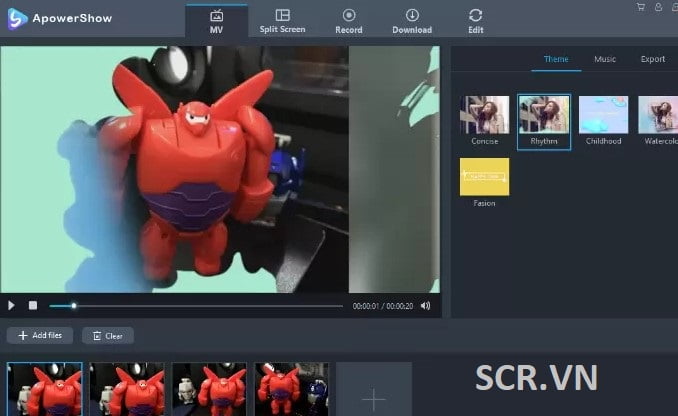
Task: Select the third clip thumbnail in filmstrip
Action: pos(209,389)
